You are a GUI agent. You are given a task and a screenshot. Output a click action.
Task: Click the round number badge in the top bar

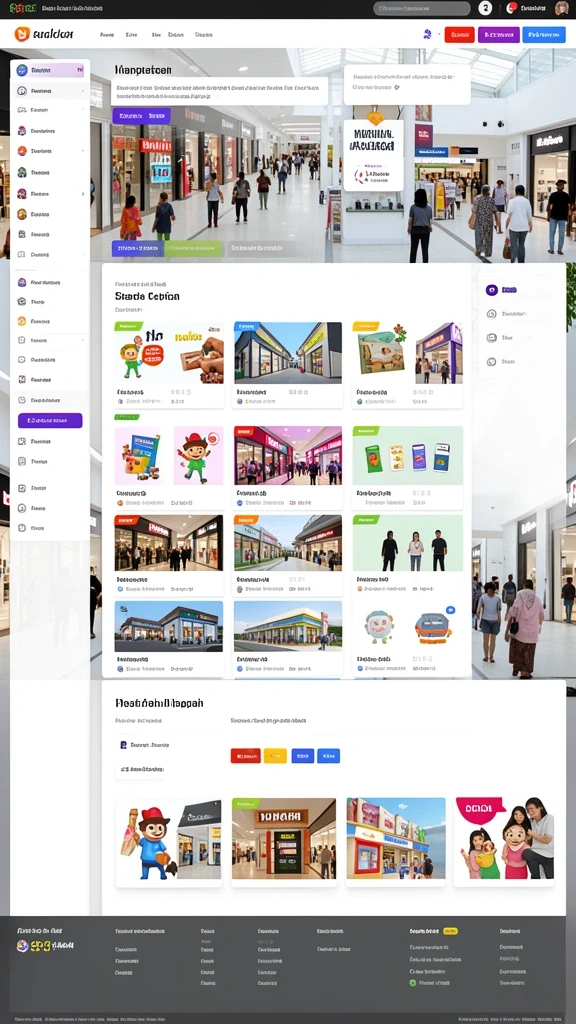click(x=485, y=8)
